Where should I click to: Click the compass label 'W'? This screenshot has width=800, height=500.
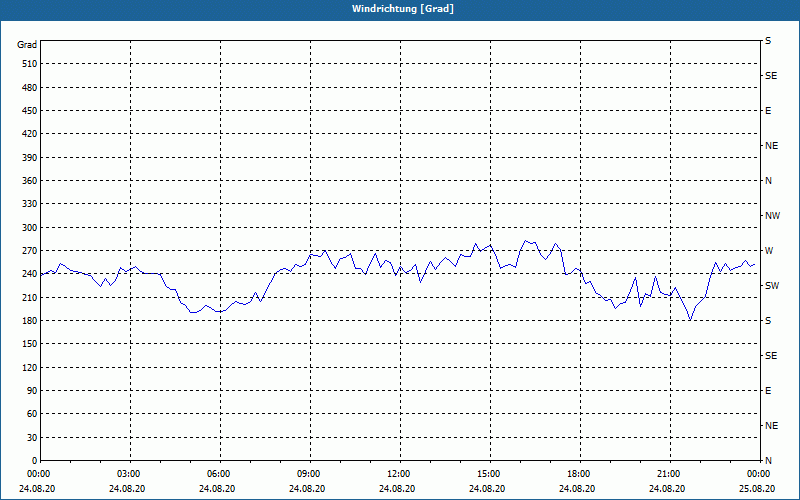pos(769,251)
